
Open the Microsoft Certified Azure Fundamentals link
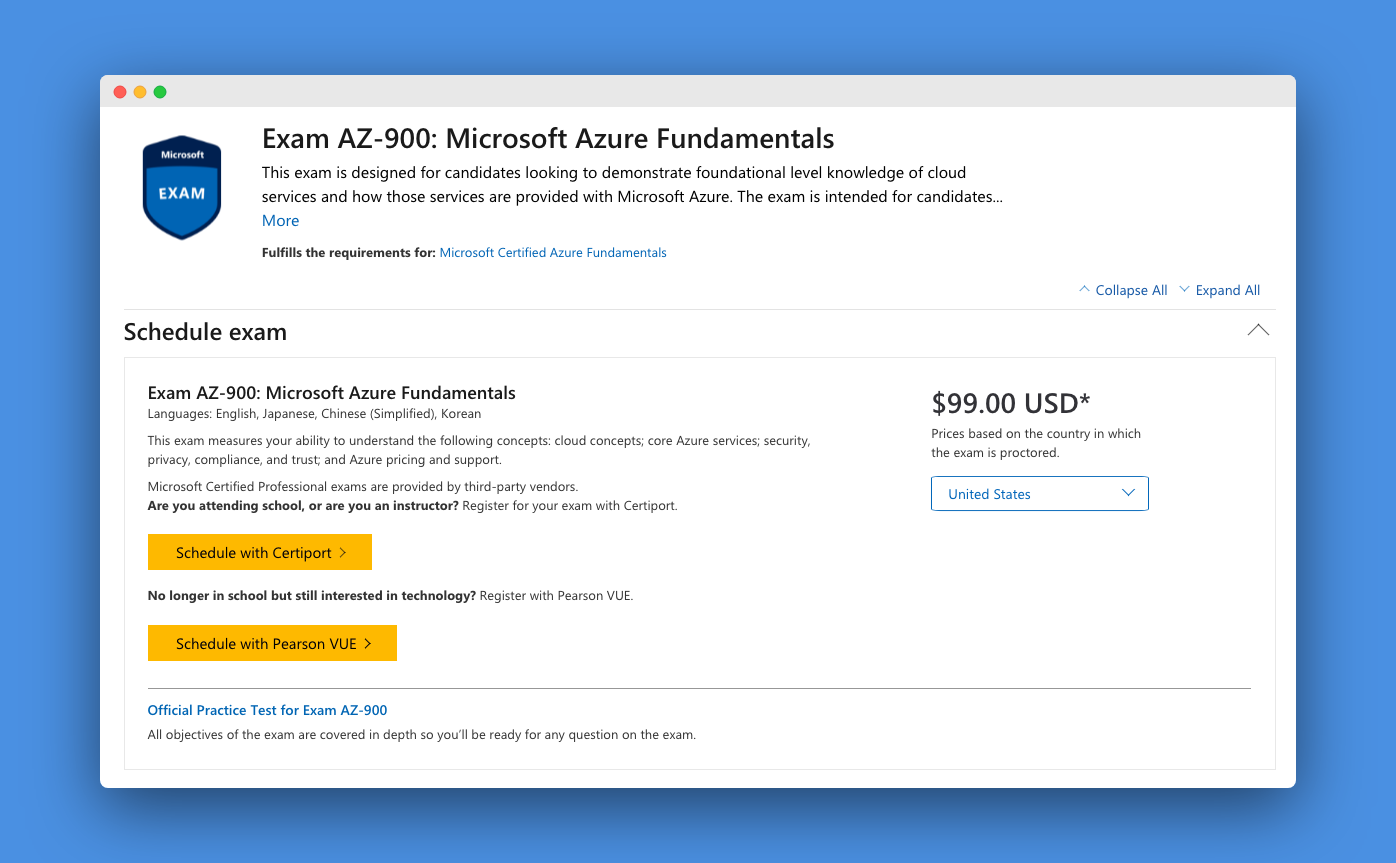[x=553, y=253]
